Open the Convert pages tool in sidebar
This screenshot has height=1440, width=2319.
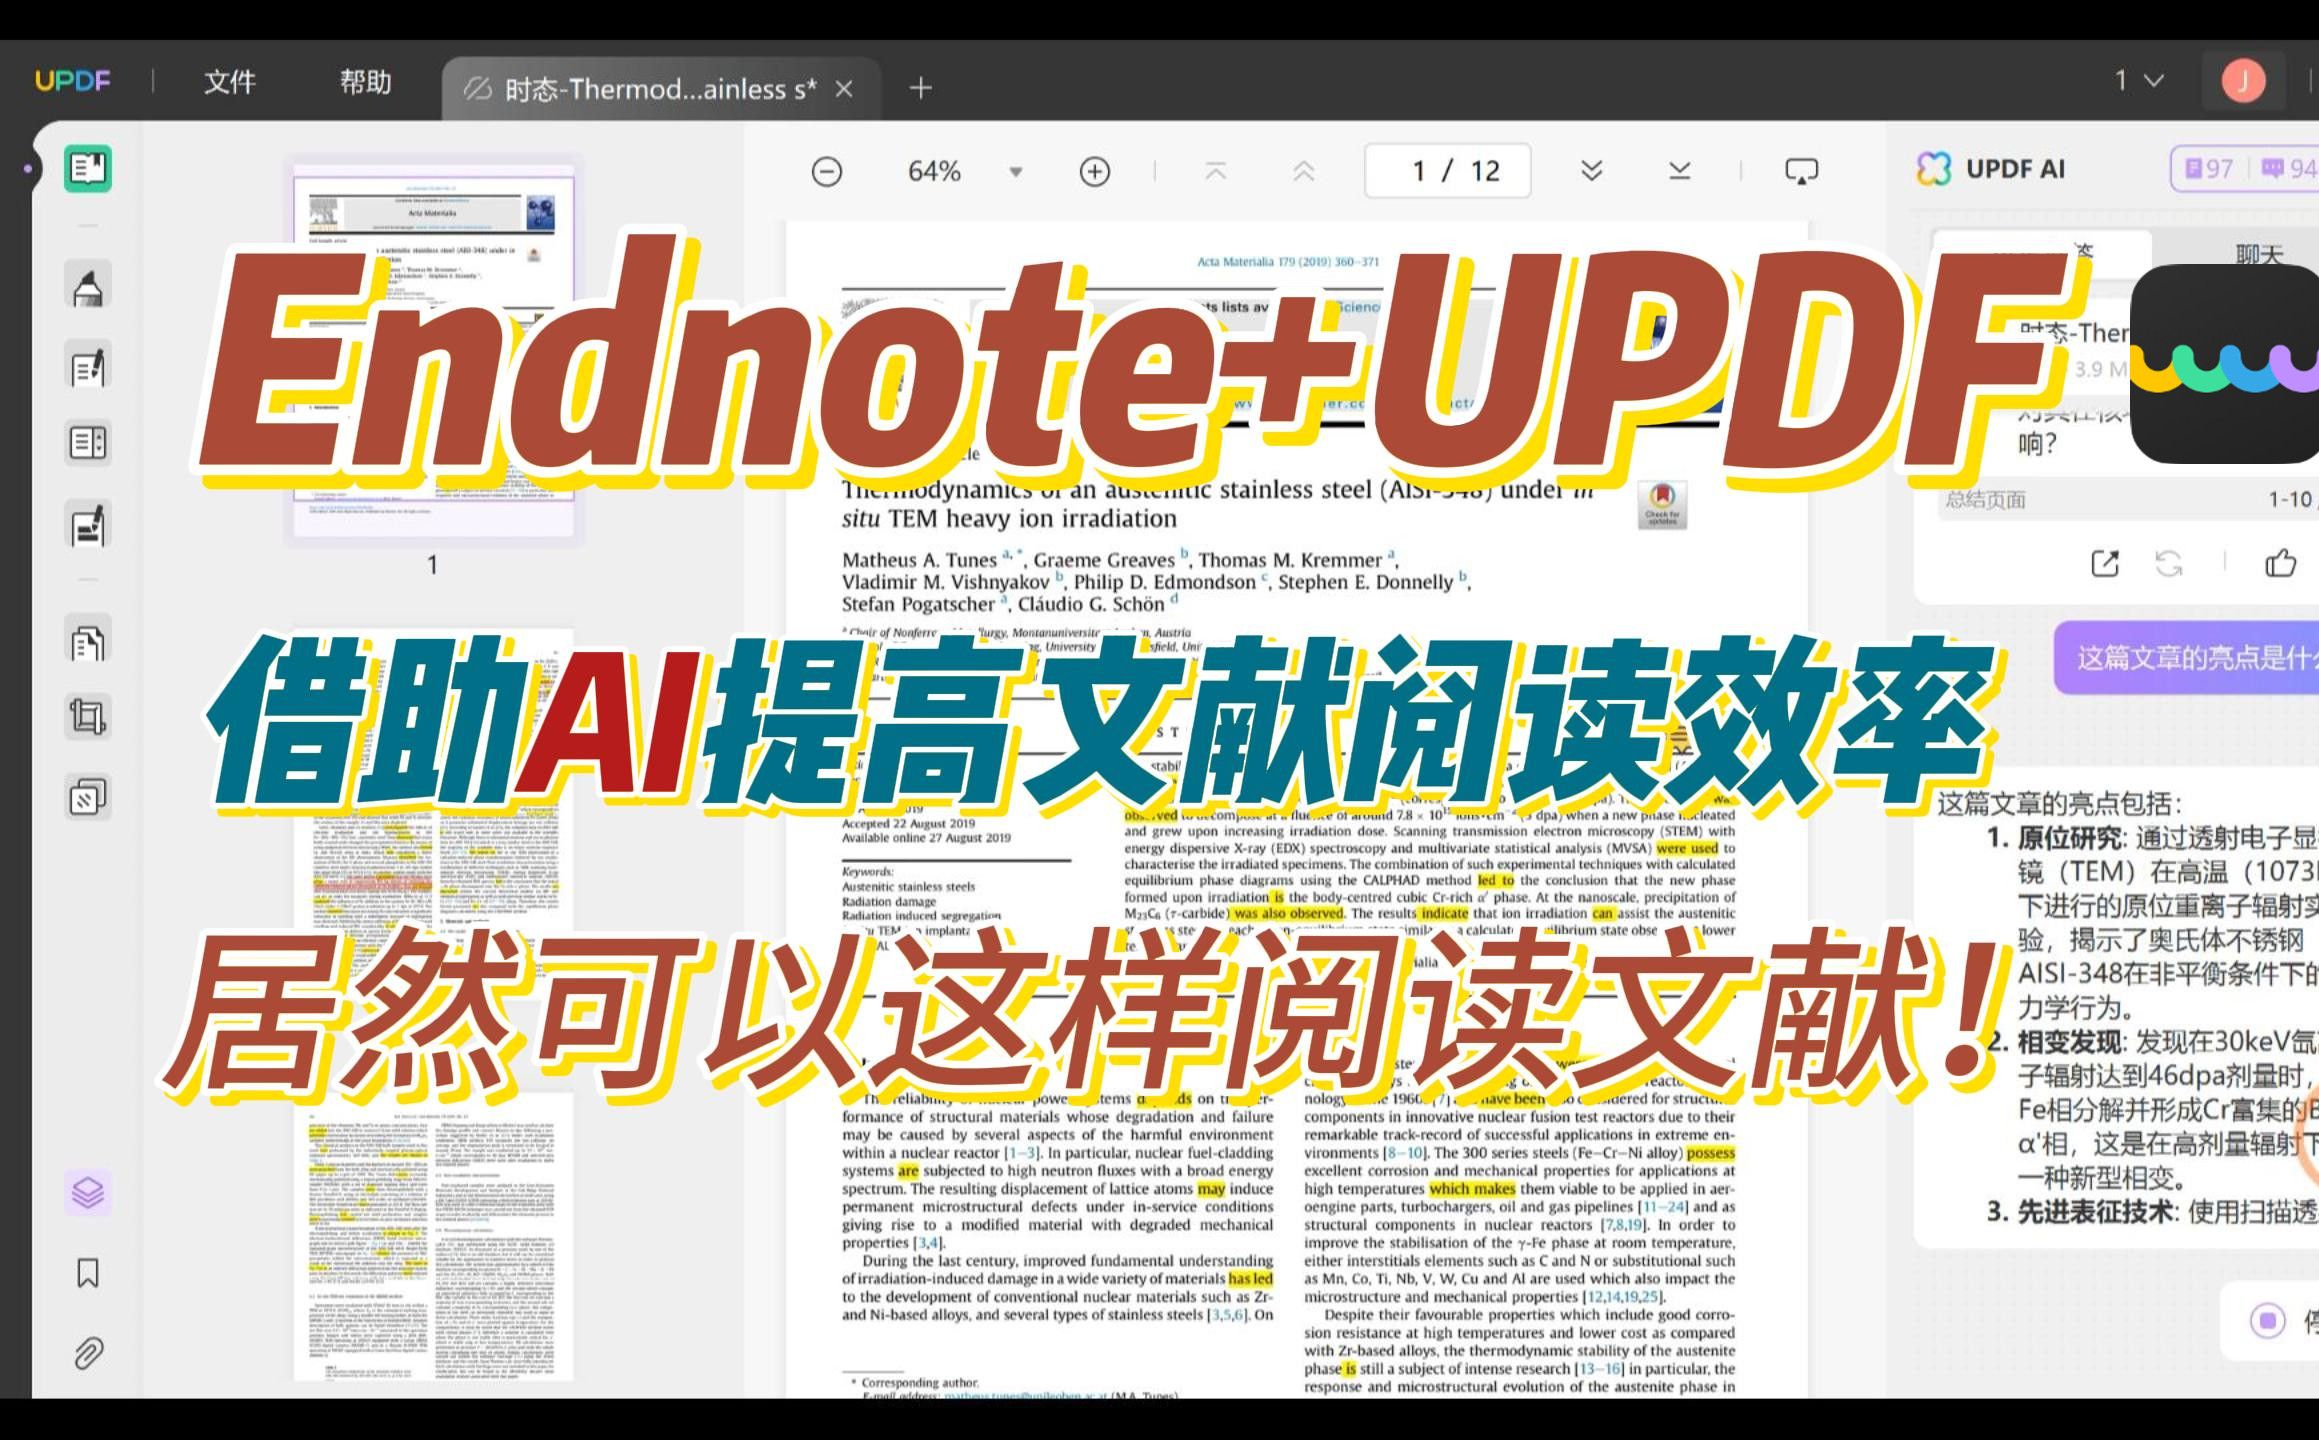pyautogui.click(x=88, y=641)
